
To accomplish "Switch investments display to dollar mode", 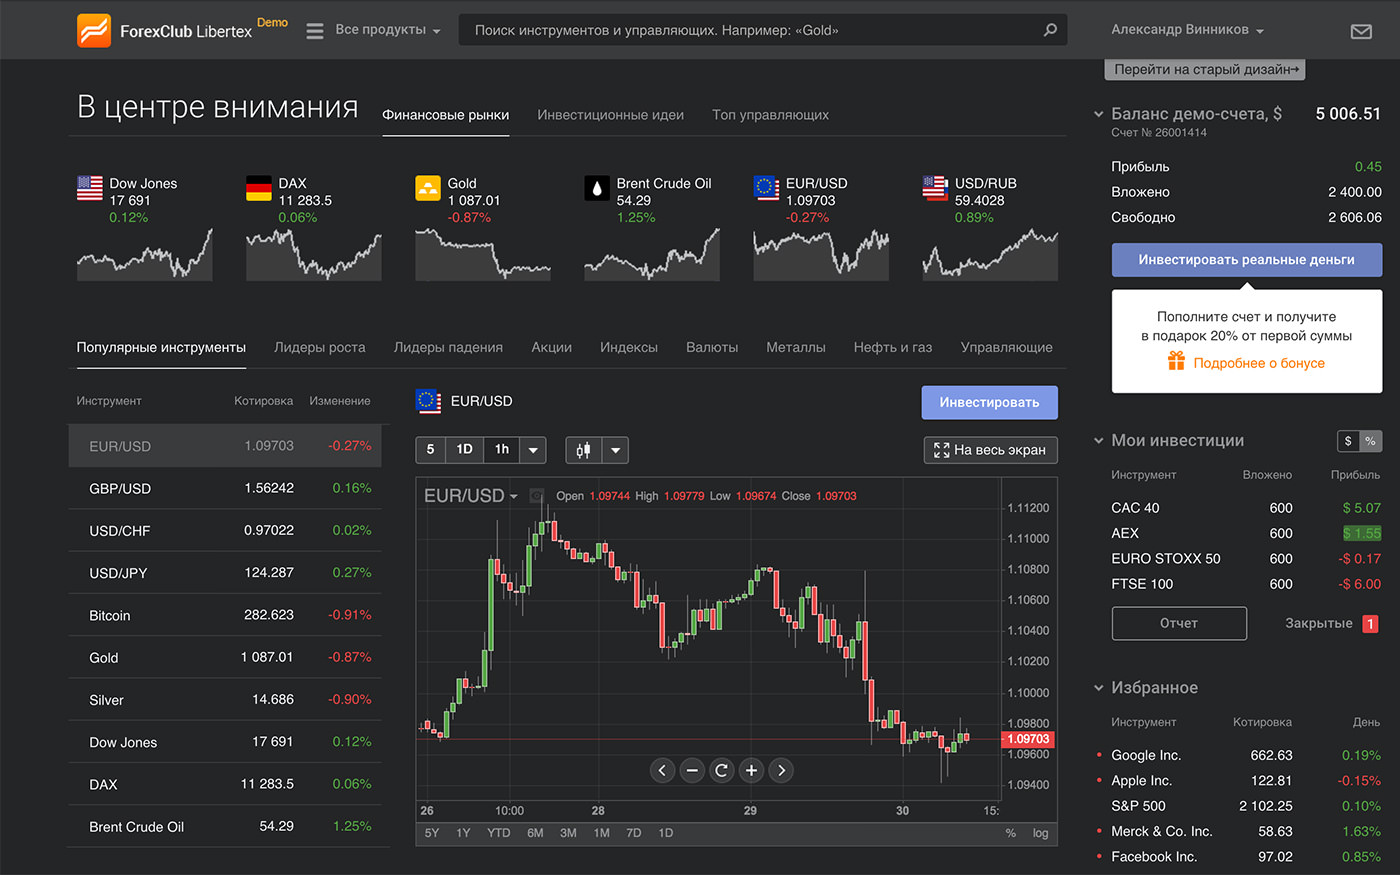I will [x=1348, y=441].
